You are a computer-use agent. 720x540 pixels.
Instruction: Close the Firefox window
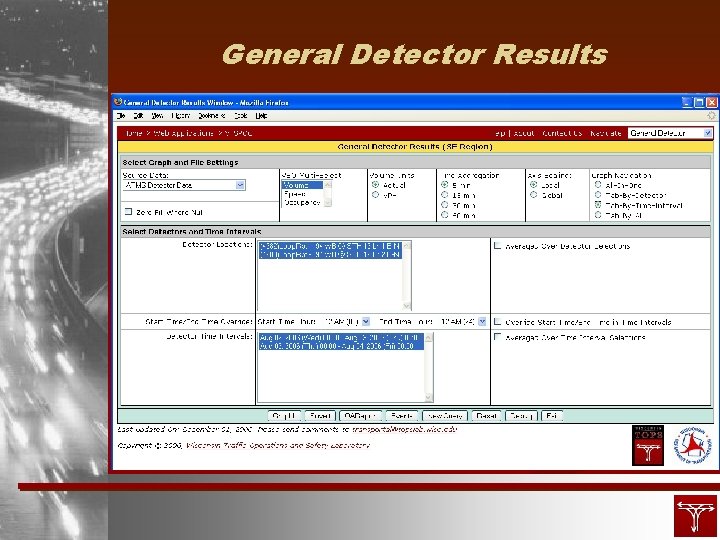[x=711, y=102]
